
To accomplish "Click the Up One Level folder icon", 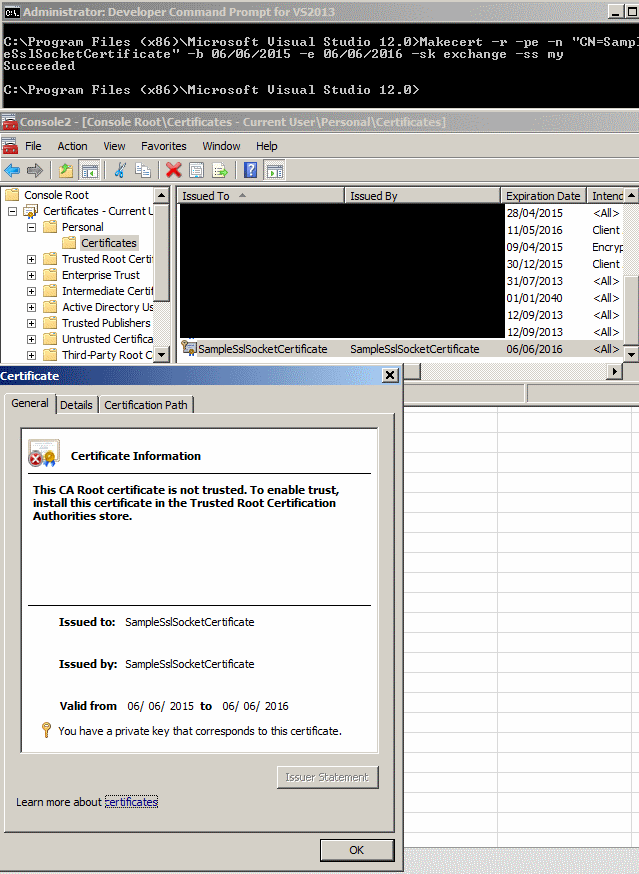I will tap(66, 171).
